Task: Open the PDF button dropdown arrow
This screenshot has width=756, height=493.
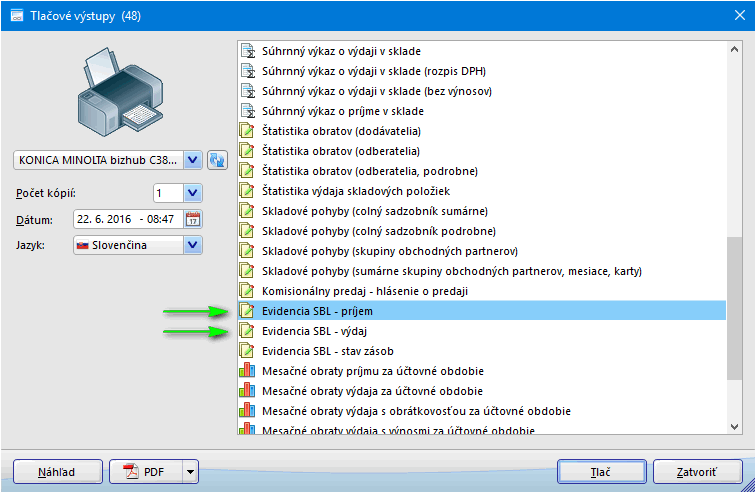Action: [x=190, y=471]
